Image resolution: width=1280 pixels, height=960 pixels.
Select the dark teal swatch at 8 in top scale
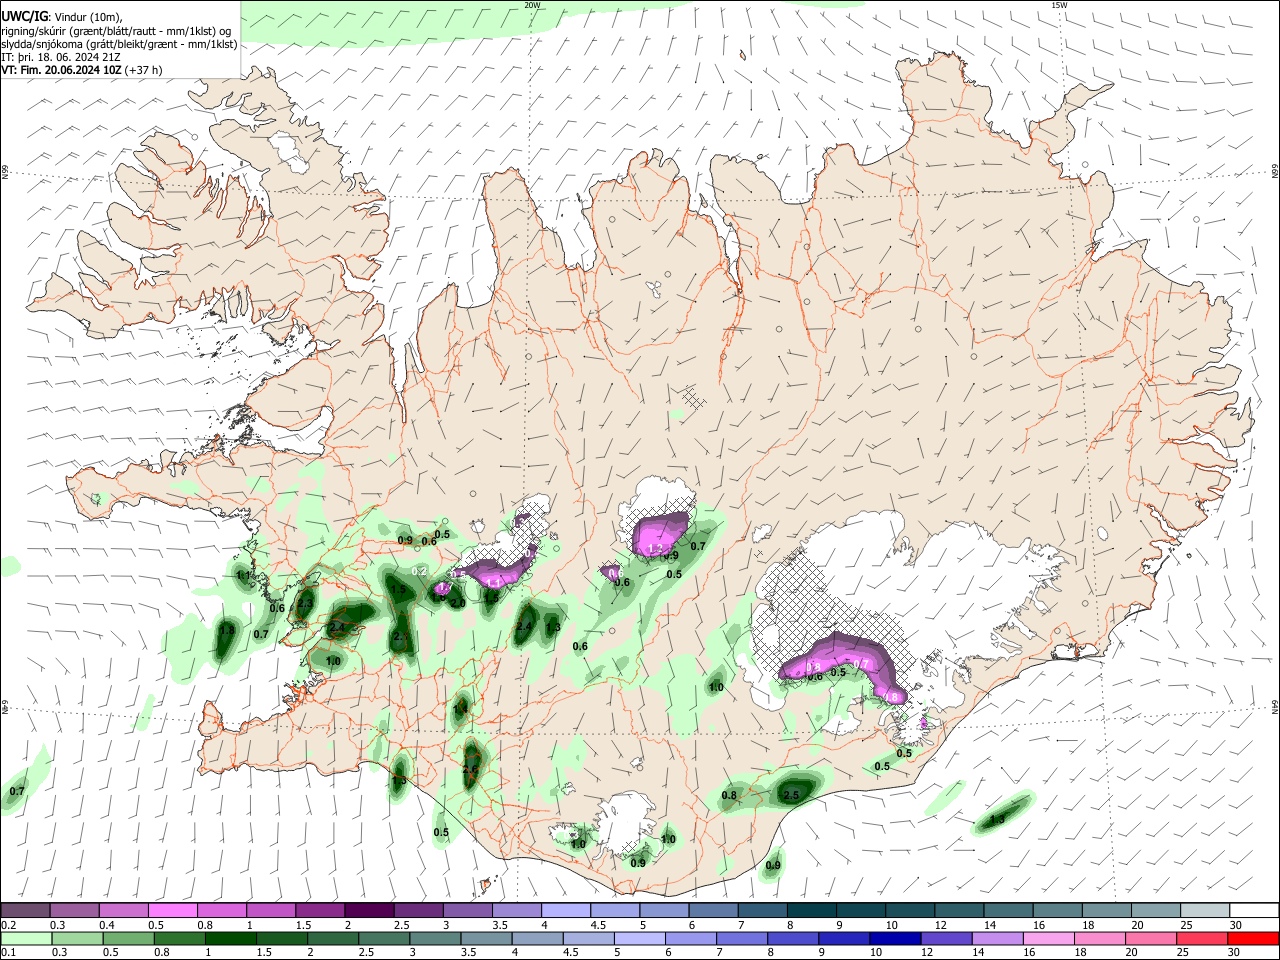(x=812, y=910)
